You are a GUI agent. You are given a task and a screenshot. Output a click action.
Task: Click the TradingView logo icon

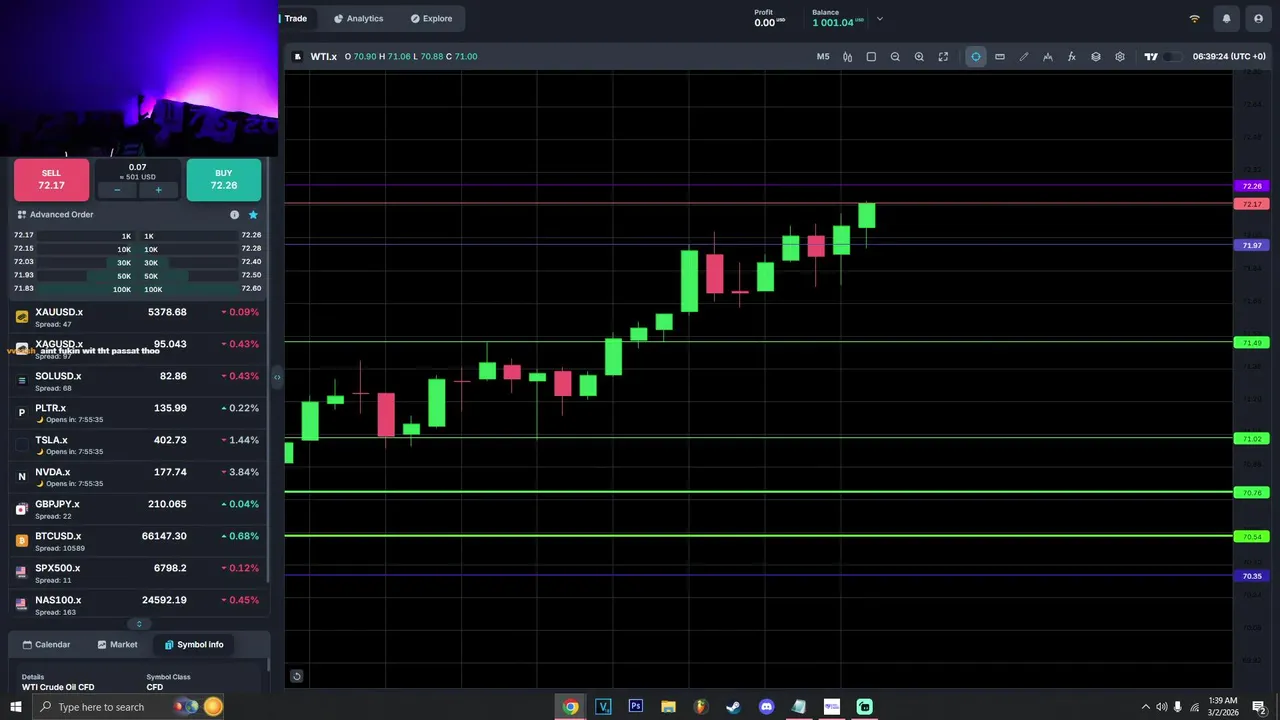tap(1151, 57)
